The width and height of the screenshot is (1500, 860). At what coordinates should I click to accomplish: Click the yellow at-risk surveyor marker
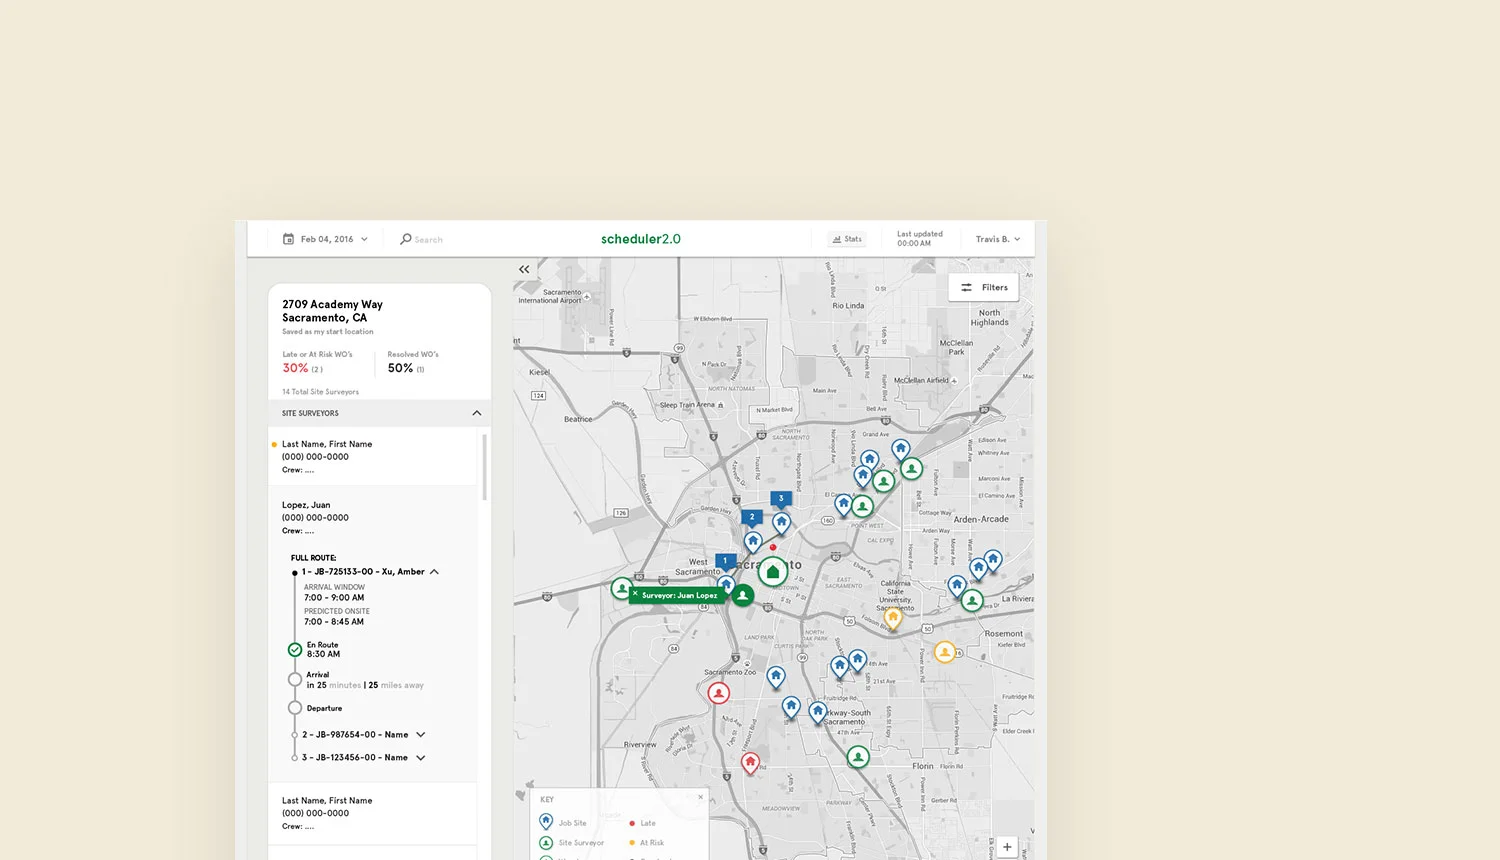(x=944, y=653)
